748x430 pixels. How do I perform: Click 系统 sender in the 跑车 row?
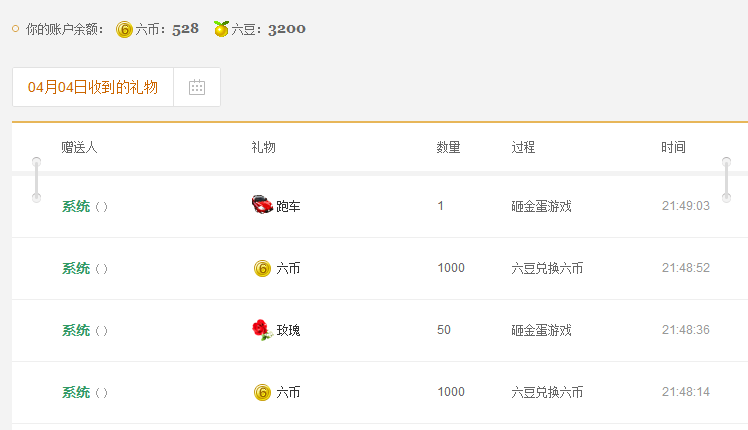[76, 206]
